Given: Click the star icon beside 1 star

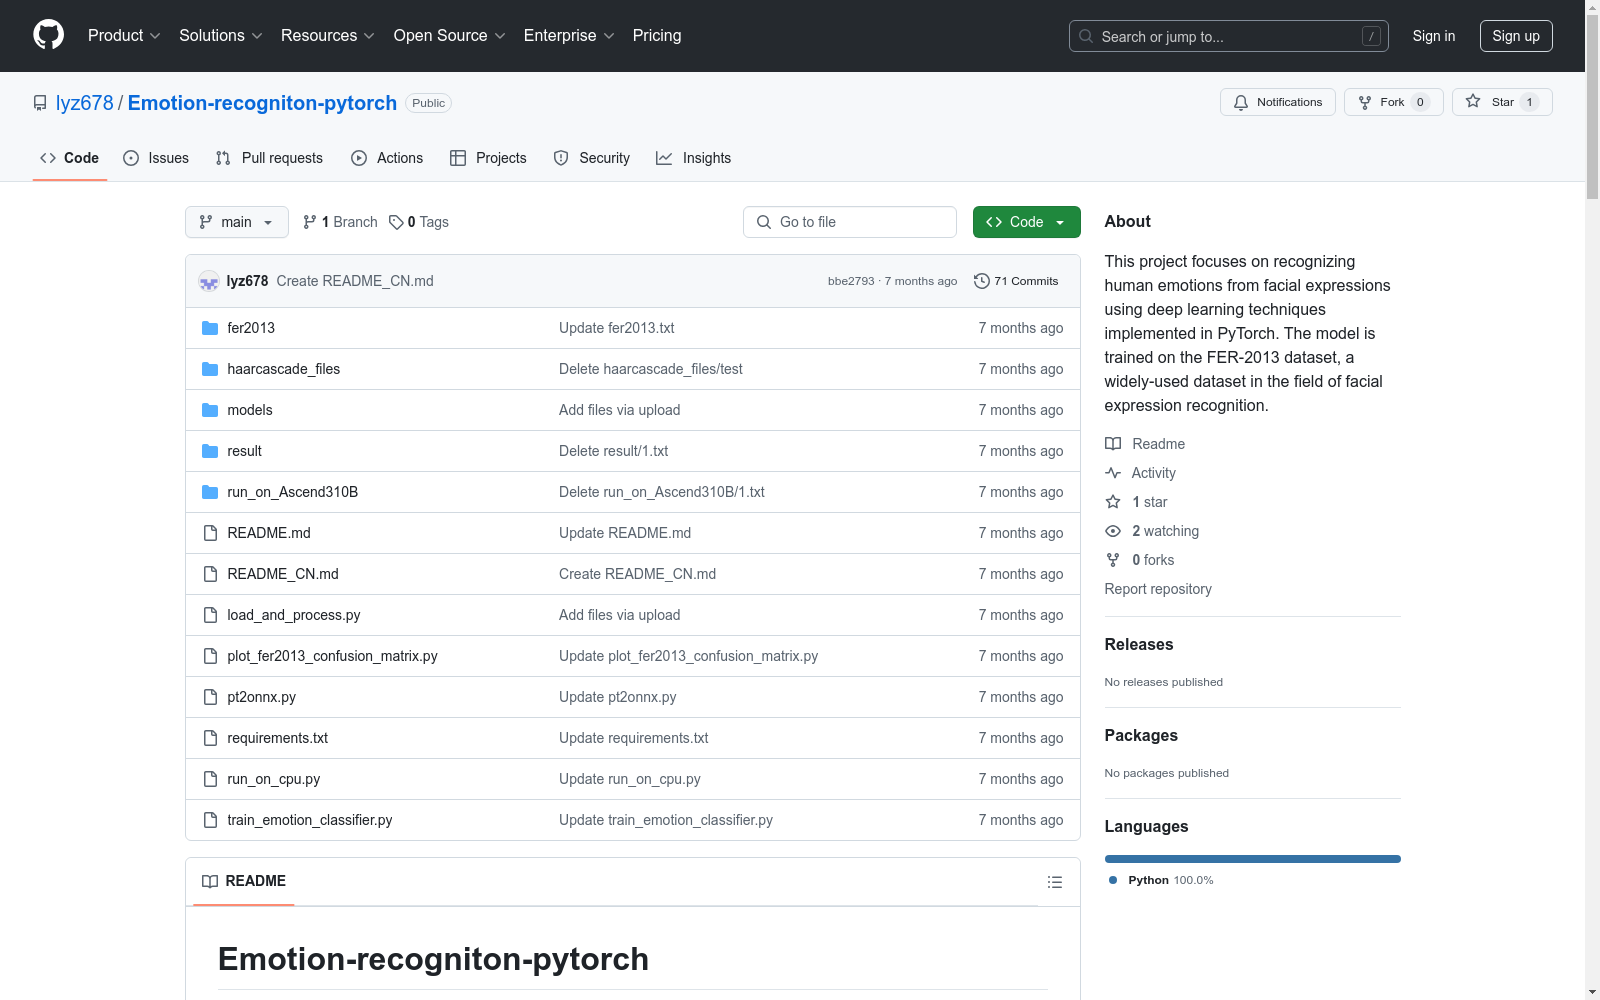Looking at the screenshot, I should pyautogui.click(x=1113, y=502).
